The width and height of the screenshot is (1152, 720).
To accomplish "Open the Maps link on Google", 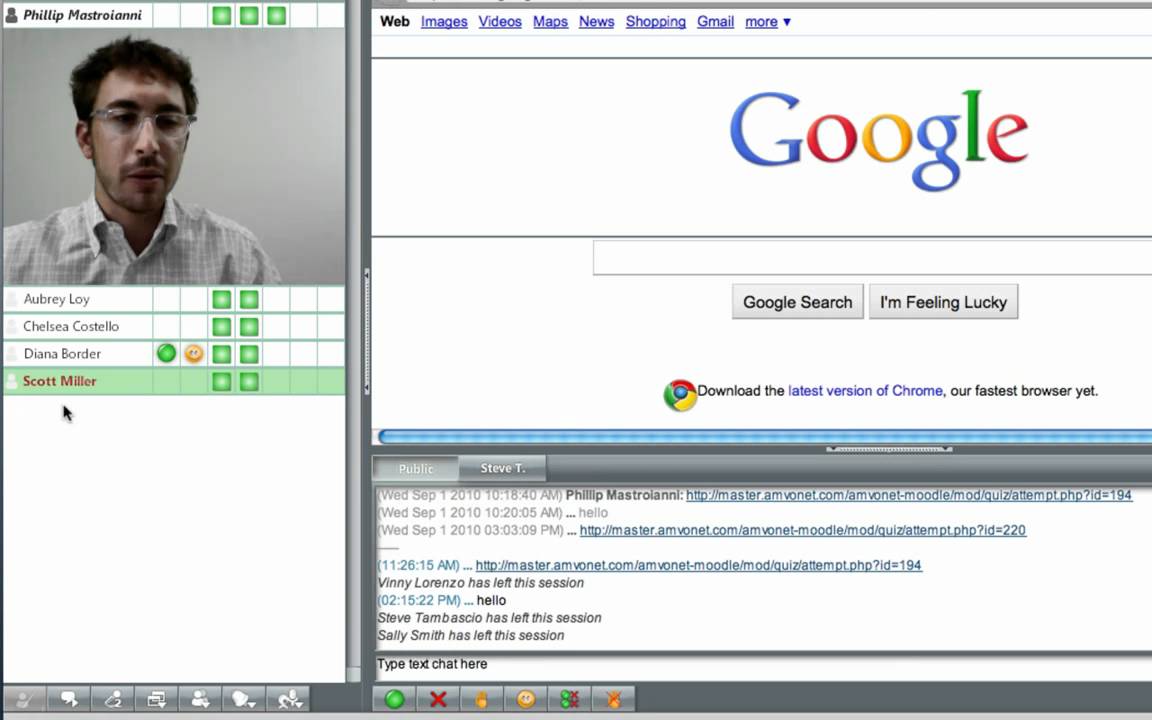I will pos(550,22).
